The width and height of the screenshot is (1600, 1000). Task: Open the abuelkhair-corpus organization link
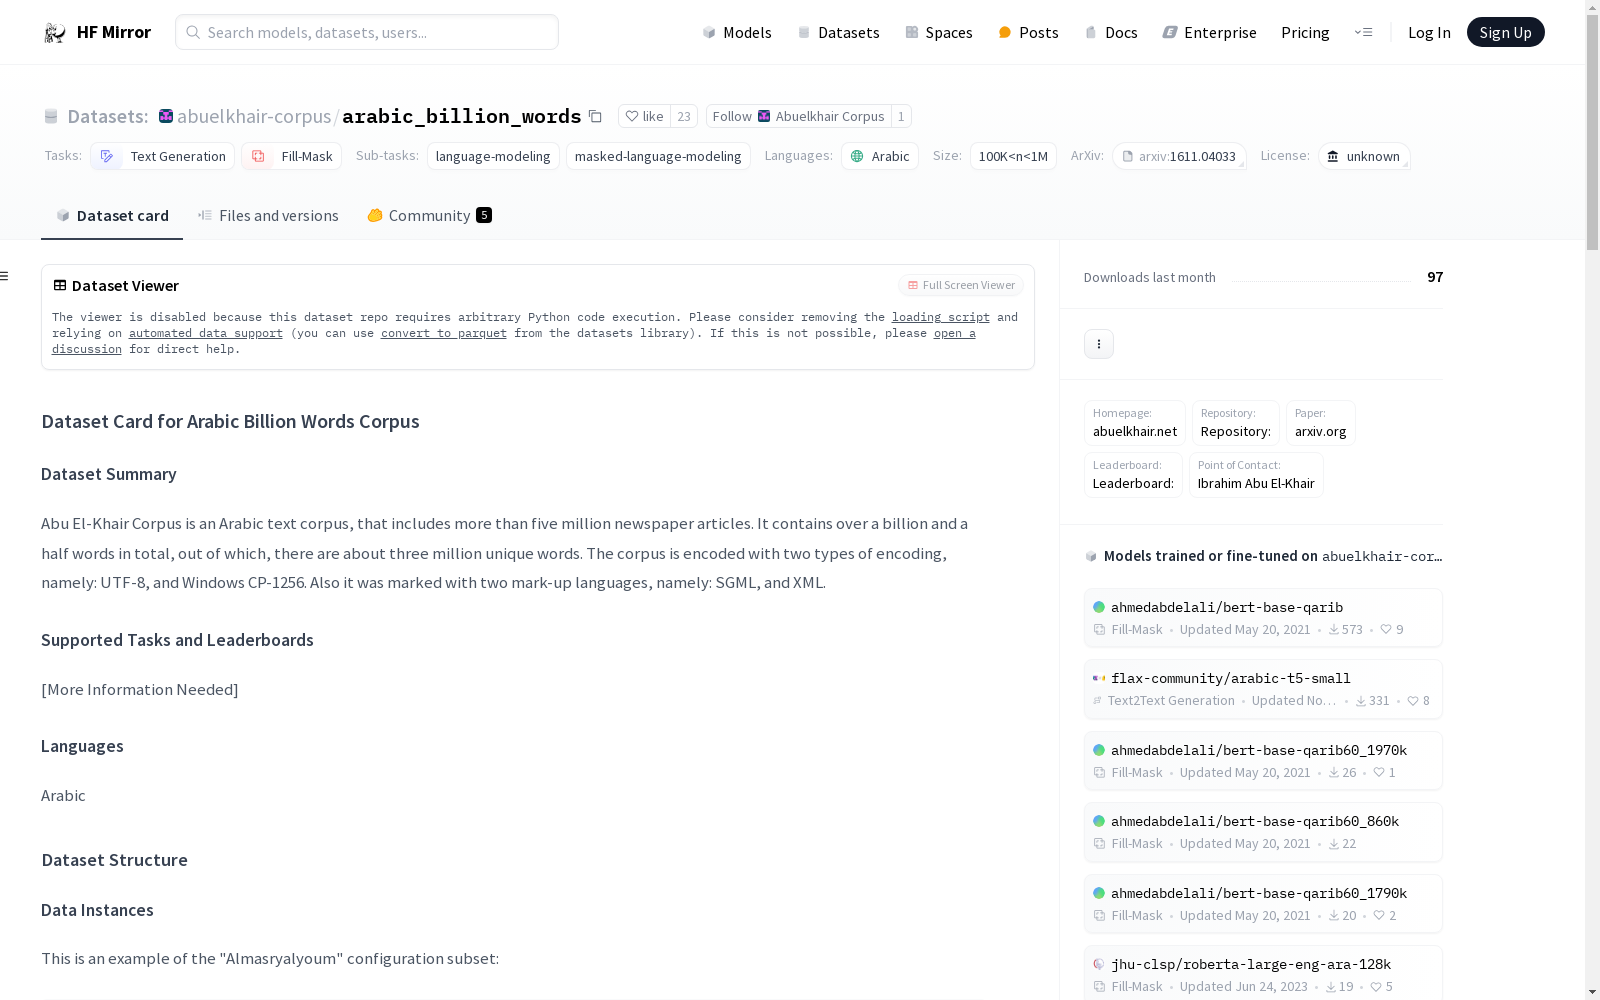pos(254,116)
